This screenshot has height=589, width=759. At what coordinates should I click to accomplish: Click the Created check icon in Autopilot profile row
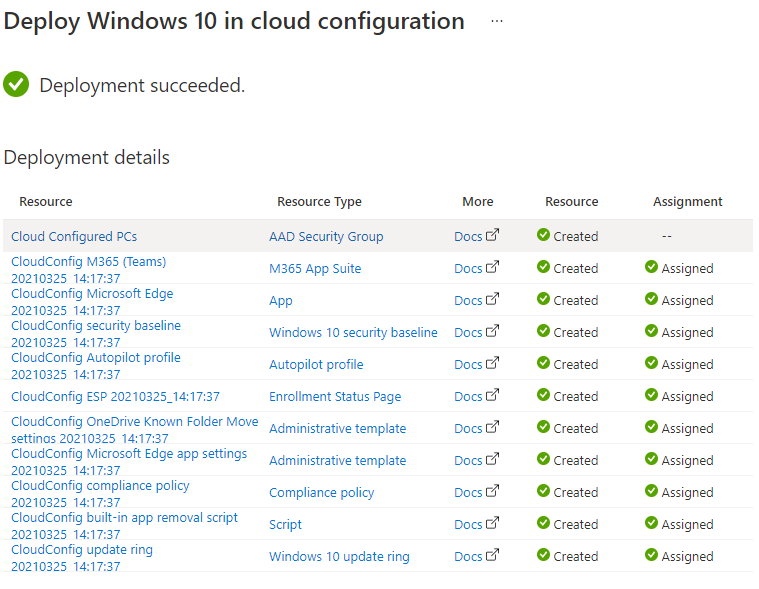point(543,362)
